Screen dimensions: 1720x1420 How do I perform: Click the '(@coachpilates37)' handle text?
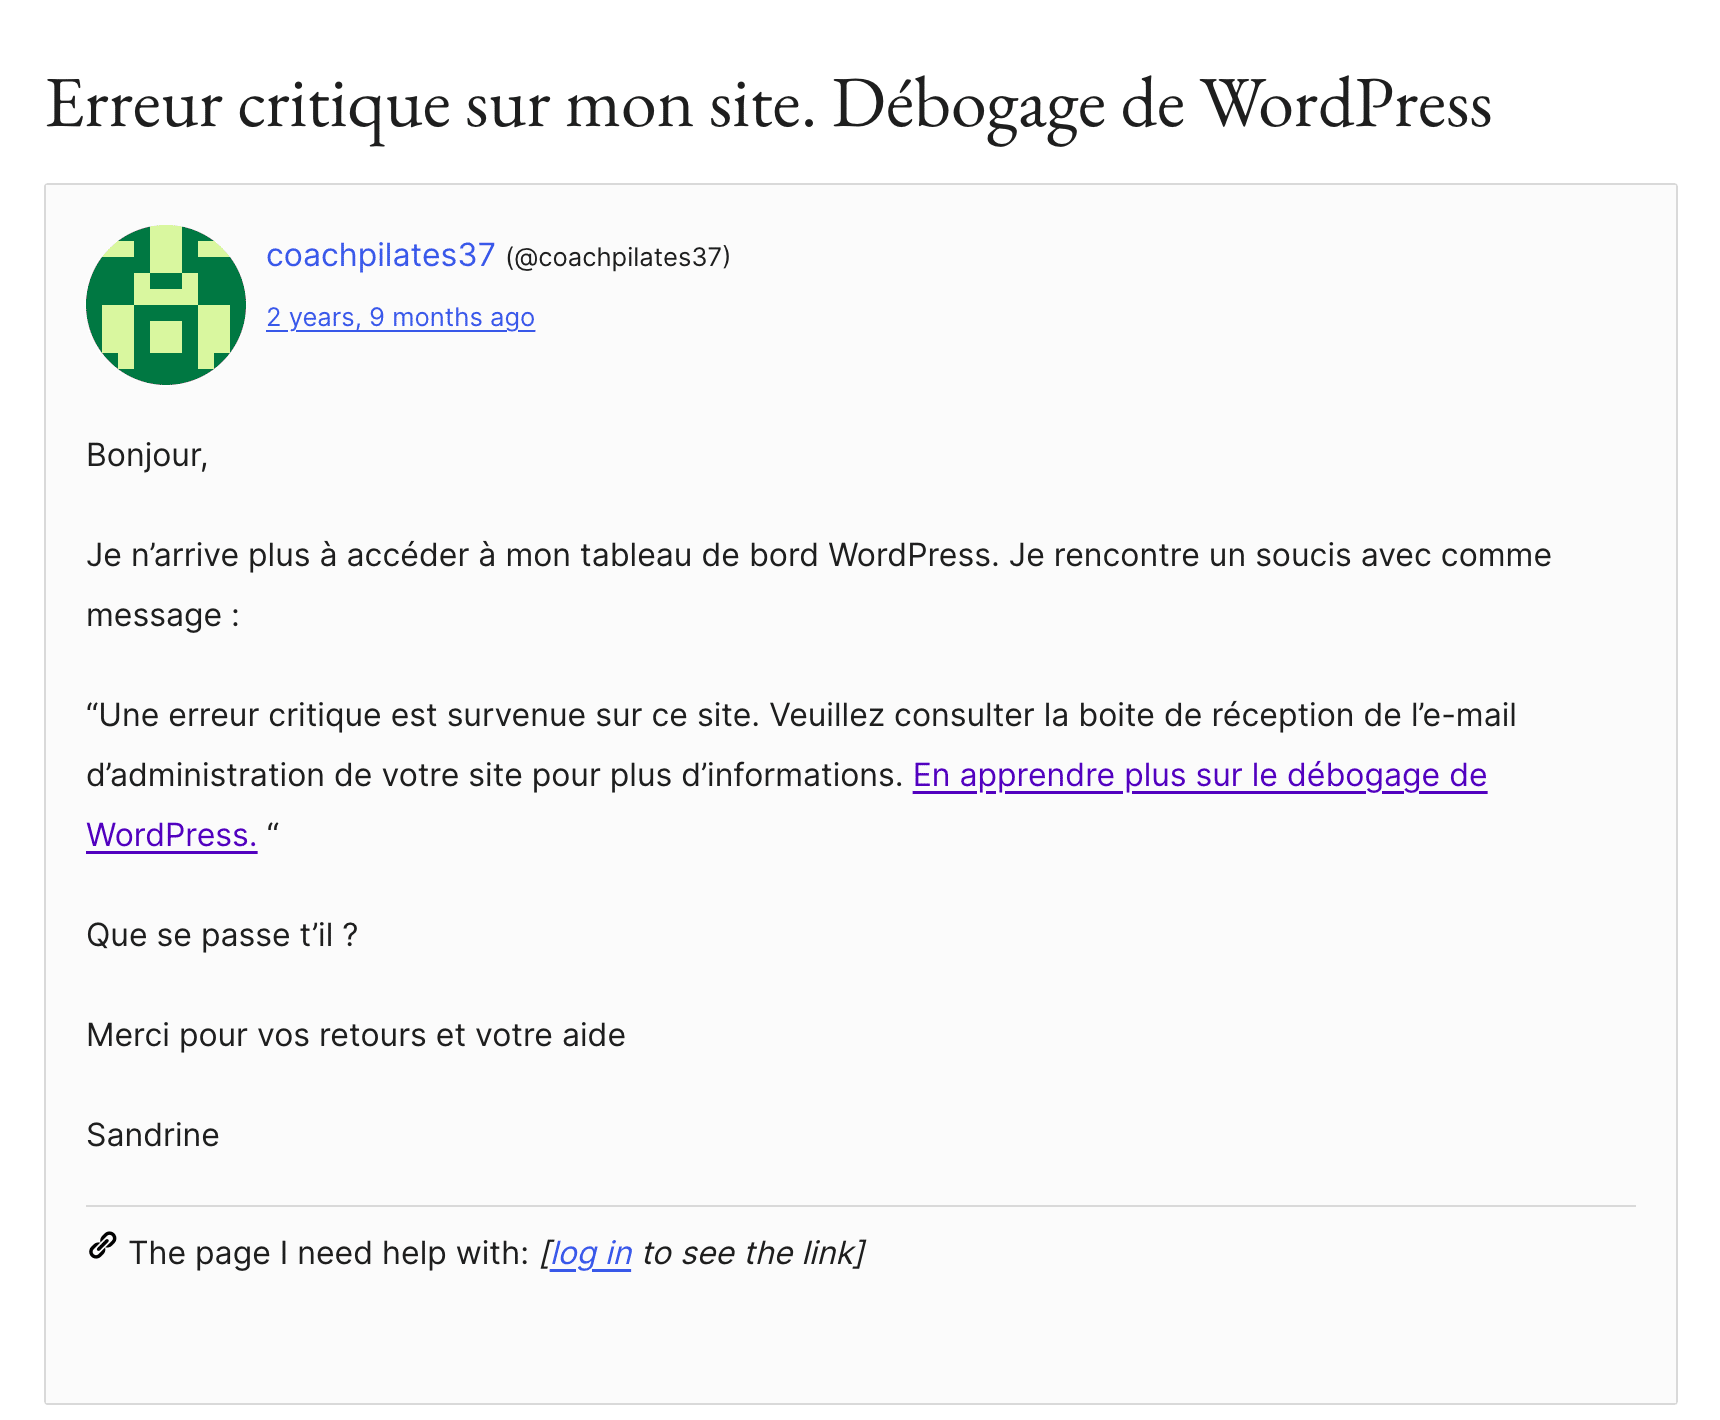618,257
